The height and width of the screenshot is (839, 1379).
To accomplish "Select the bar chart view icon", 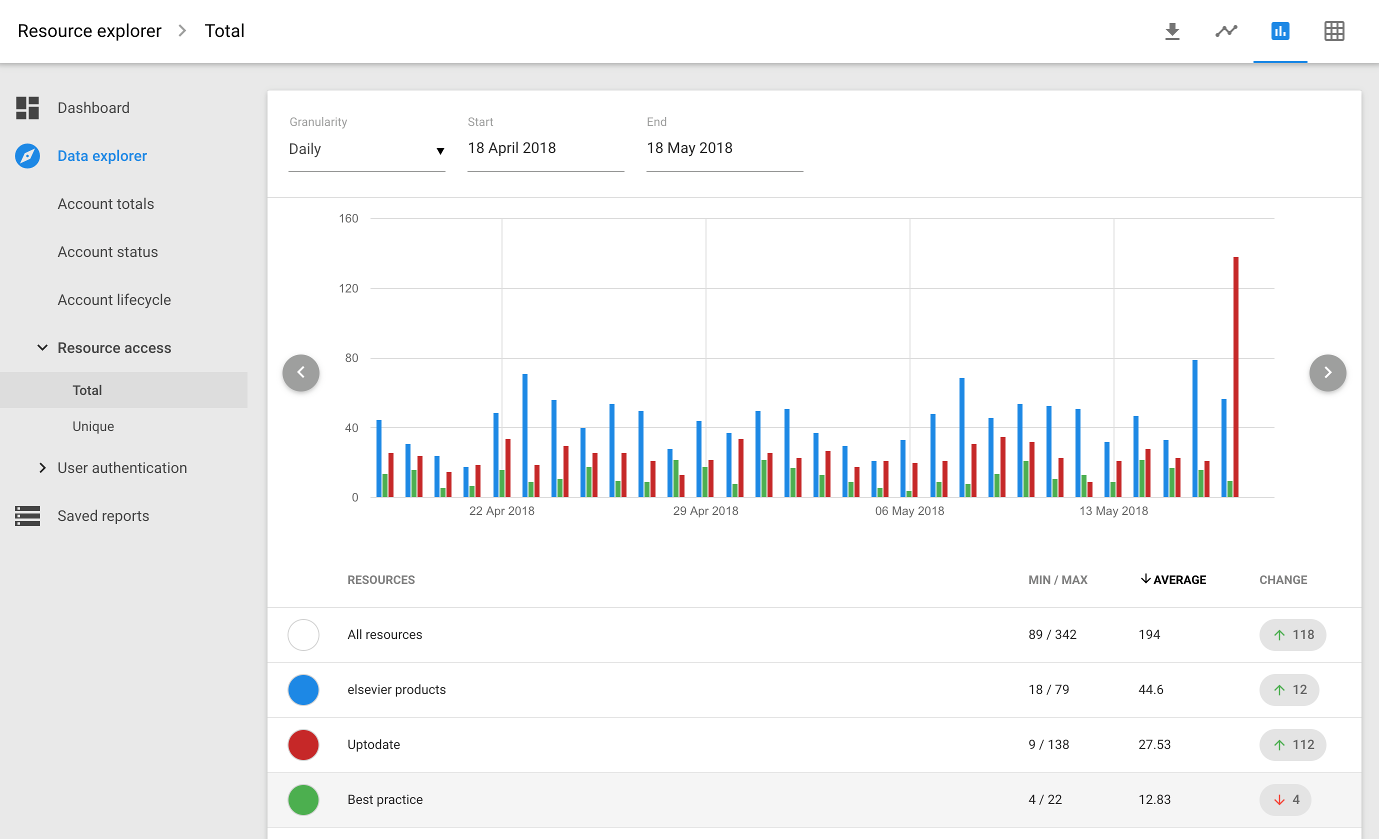I will click(x=1280, y=31).
